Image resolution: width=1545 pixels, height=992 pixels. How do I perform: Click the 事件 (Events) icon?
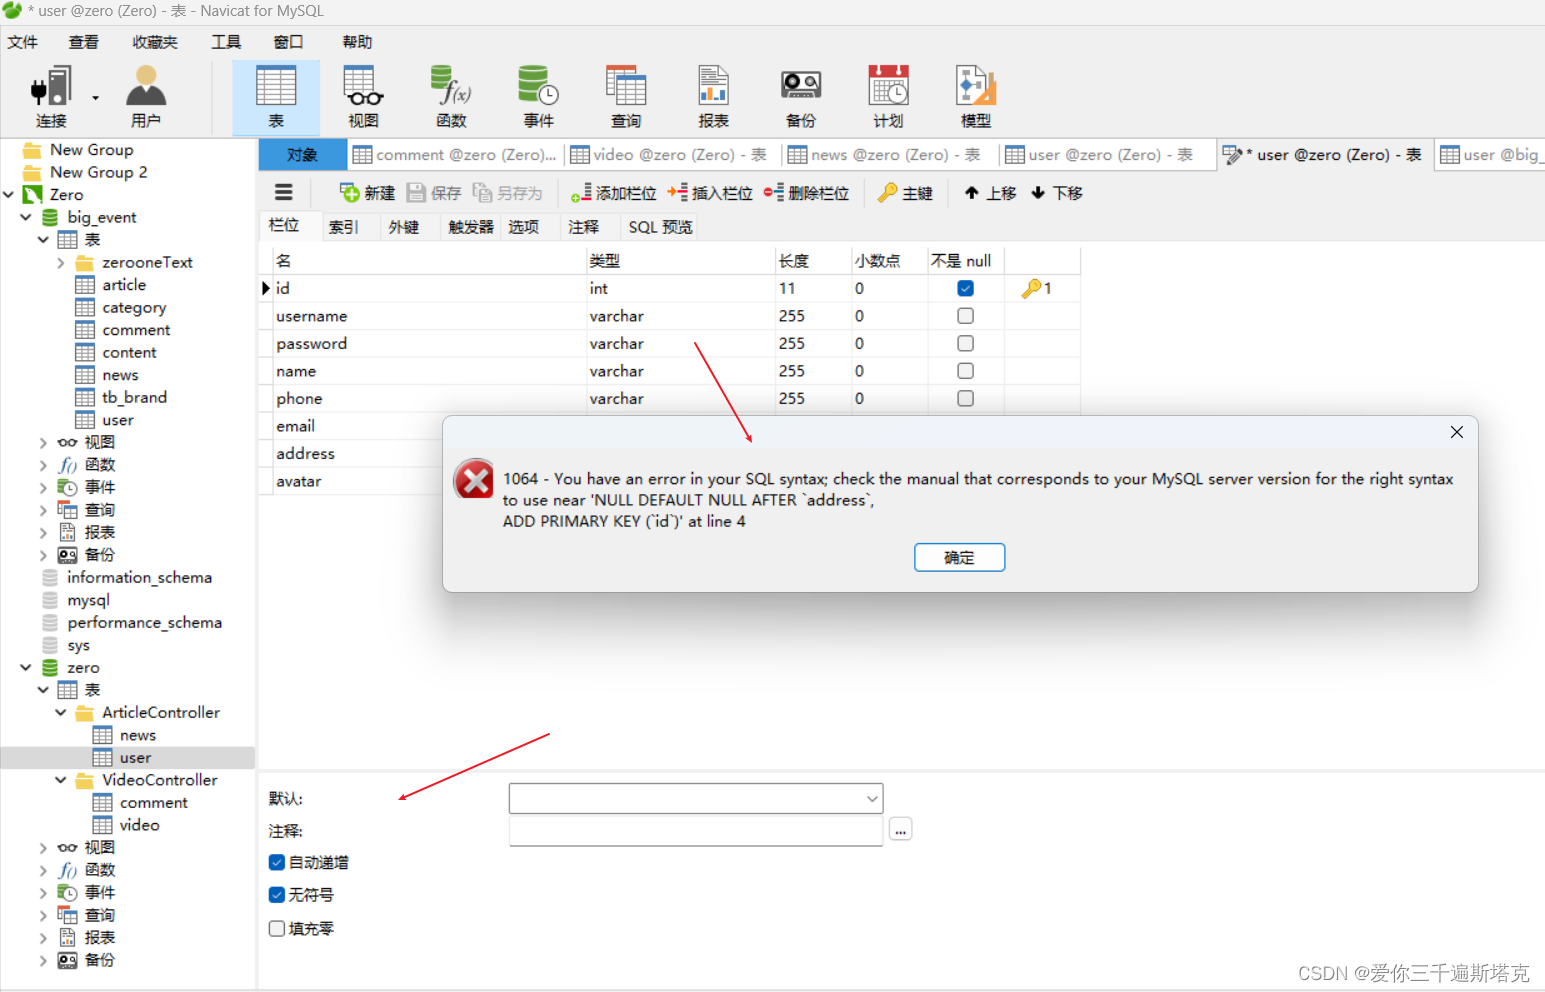(538, 95)
